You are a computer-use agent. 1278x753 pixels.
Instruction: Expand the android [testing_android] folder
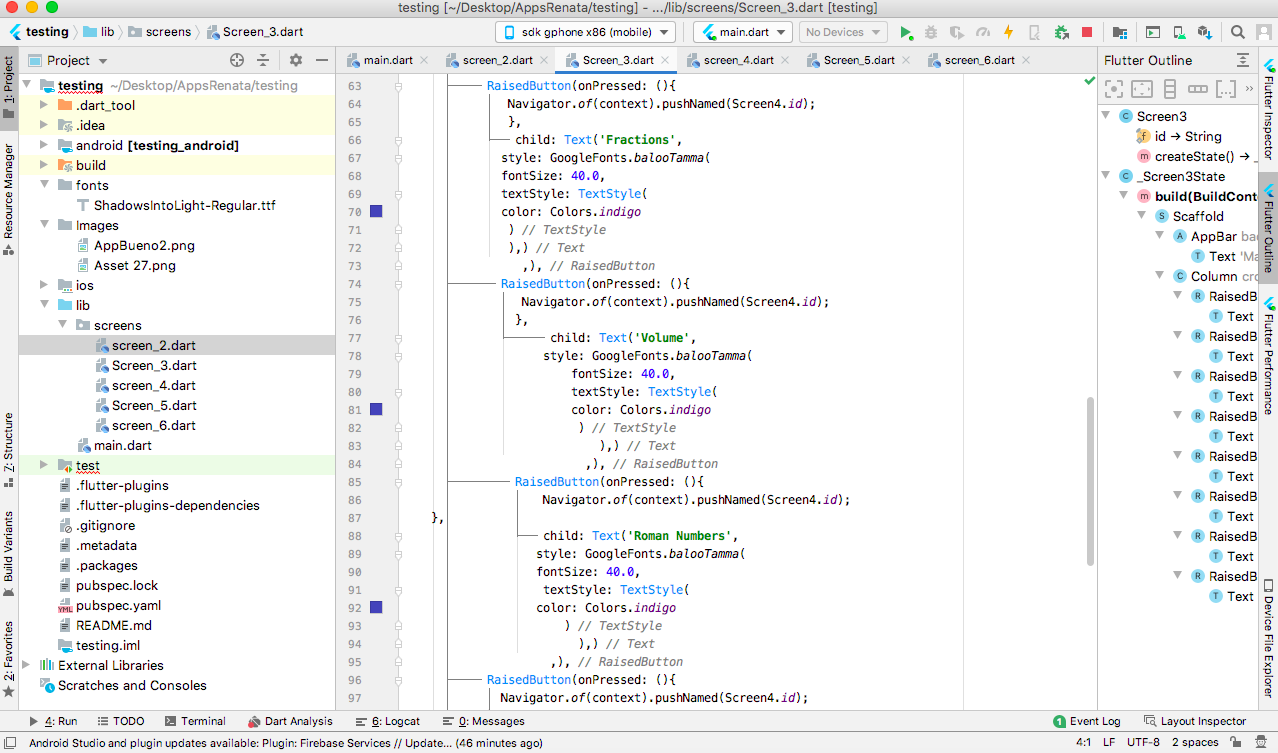(x=43, y=145)
